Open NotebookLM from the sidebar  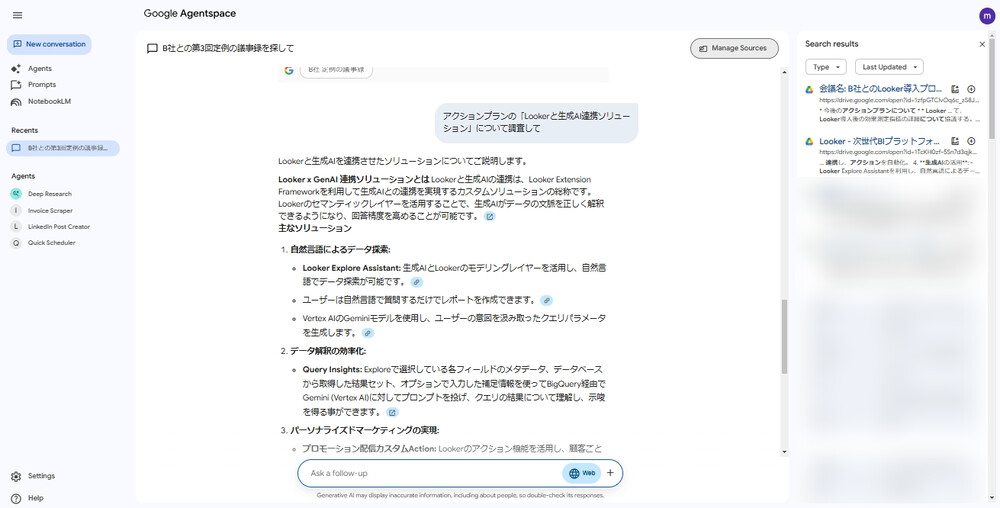[49, 101]
